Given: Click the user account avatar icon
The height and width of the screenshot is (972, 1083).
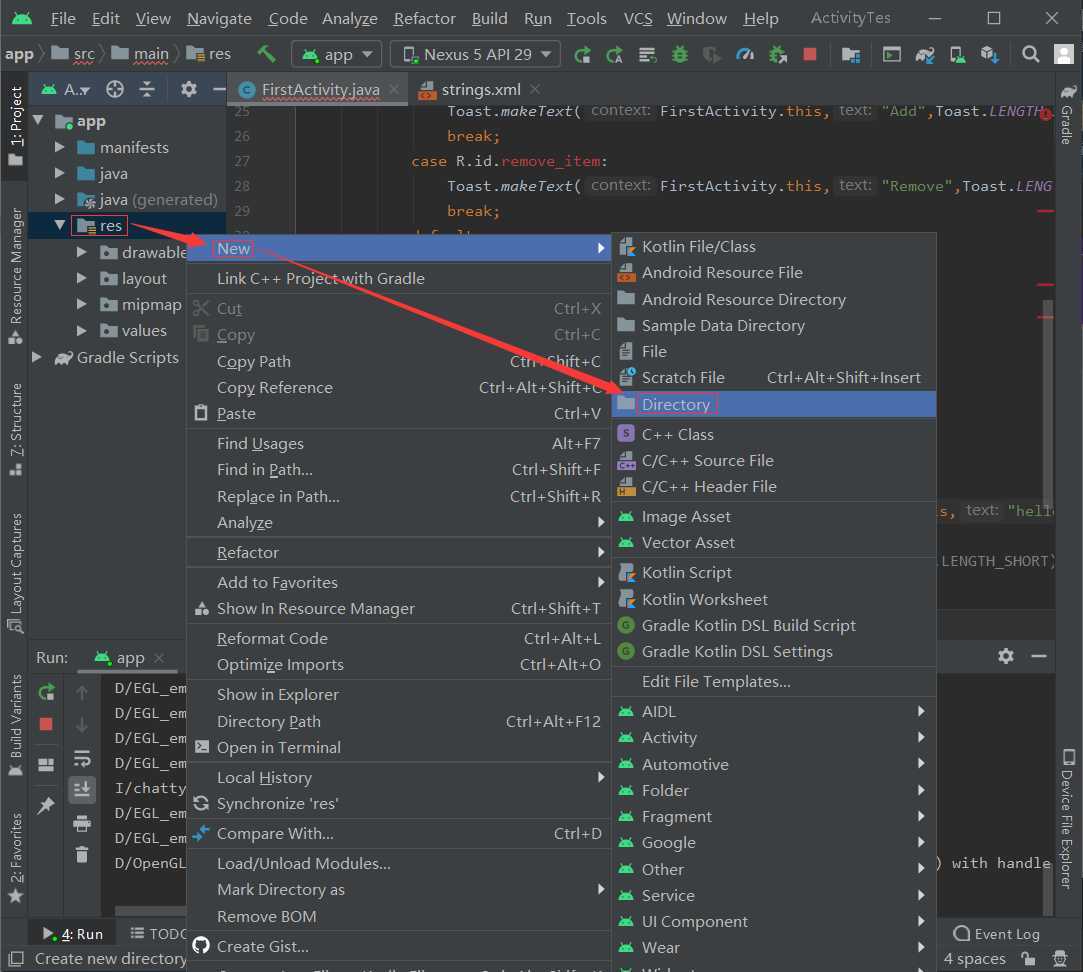Looking at the screenshot, I should coord(1064,54).
